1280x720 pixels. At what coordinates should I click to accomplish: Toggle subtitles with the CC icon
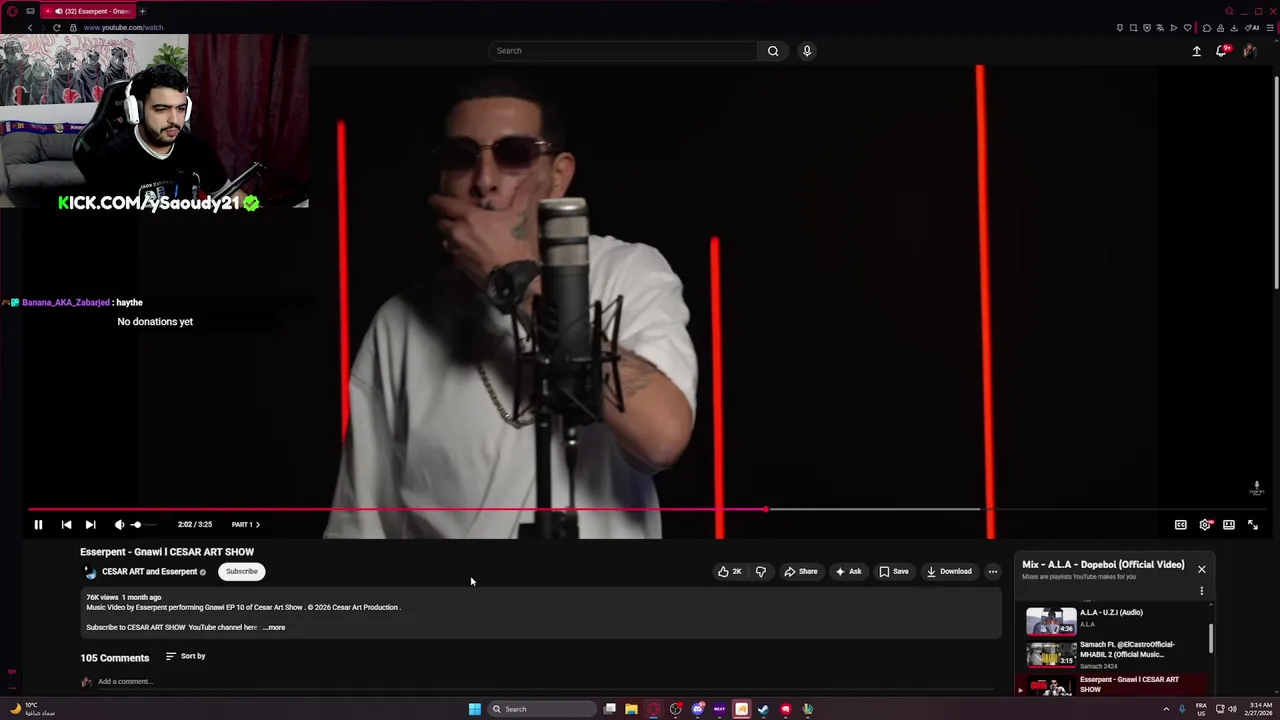click(x=1181, y=524)
